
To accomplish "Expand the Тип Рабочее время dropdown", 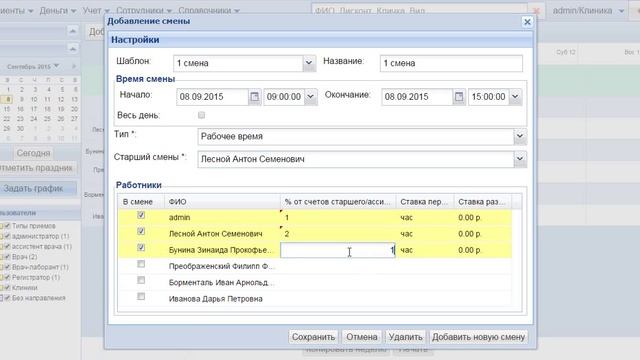I will pyautogui.click(x=520, y=136).
